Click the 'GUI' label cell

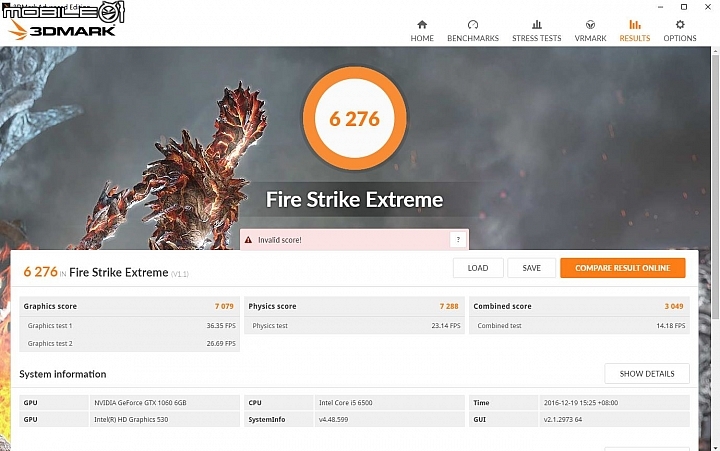pos(503,419)
